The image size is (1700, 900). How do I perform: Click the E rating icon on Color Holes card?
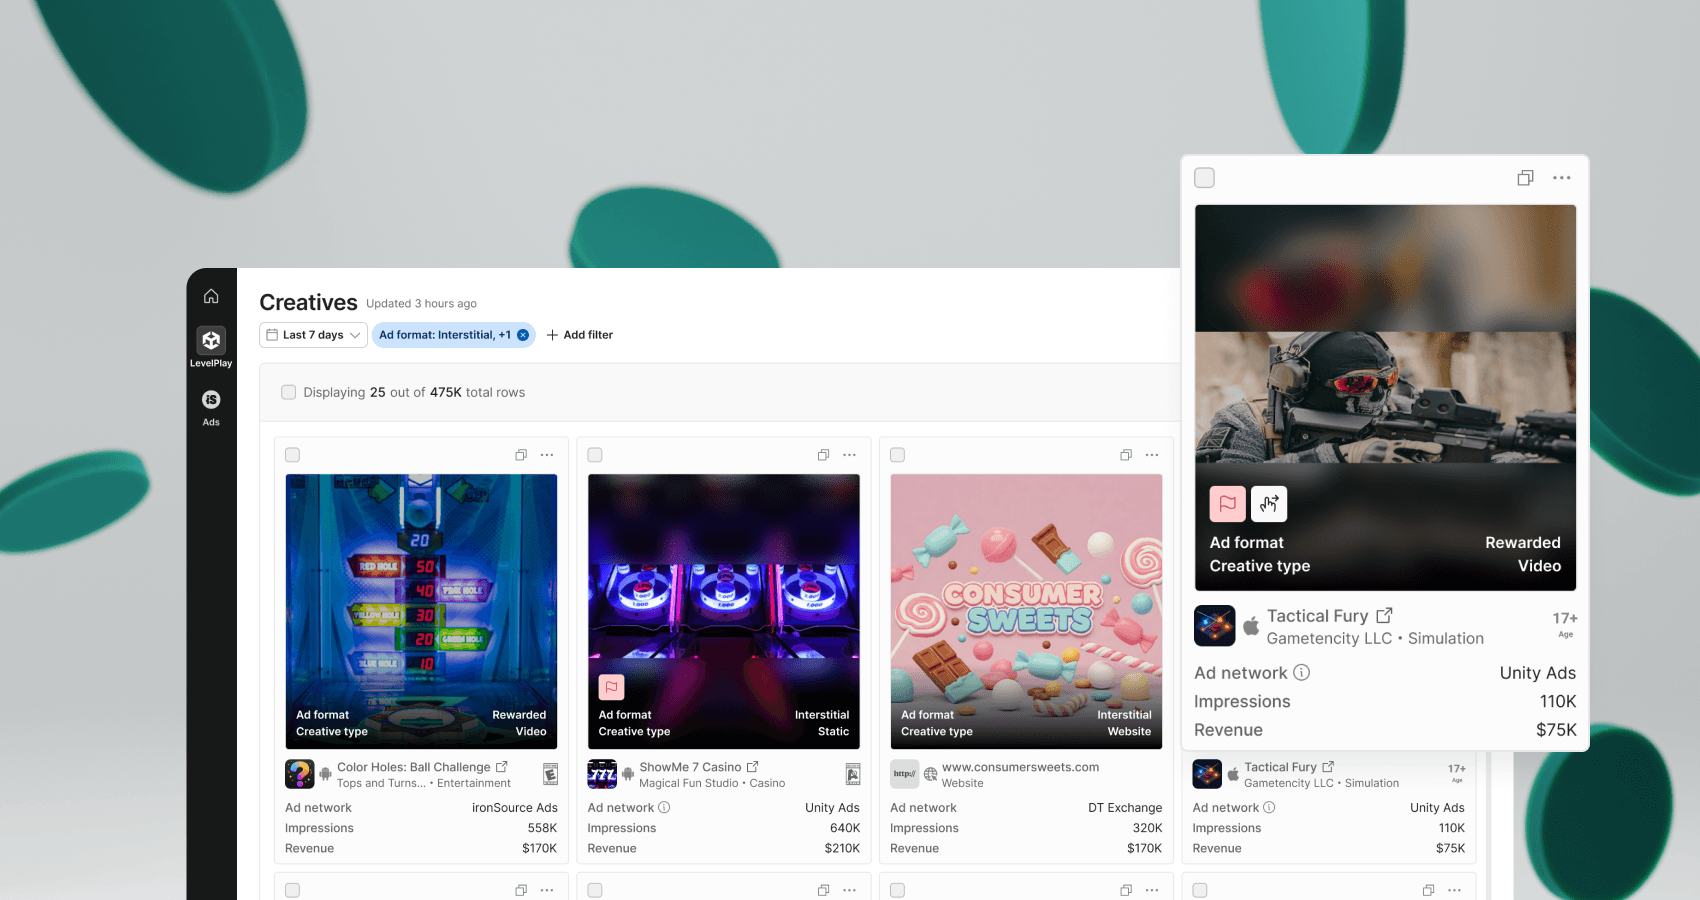point(550,774)
